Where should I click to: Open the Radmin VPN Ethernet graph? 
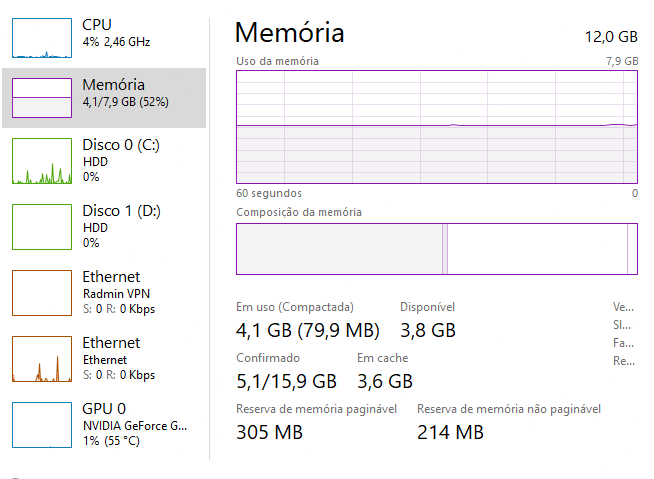pyautogui.click(x=42, y=293)
